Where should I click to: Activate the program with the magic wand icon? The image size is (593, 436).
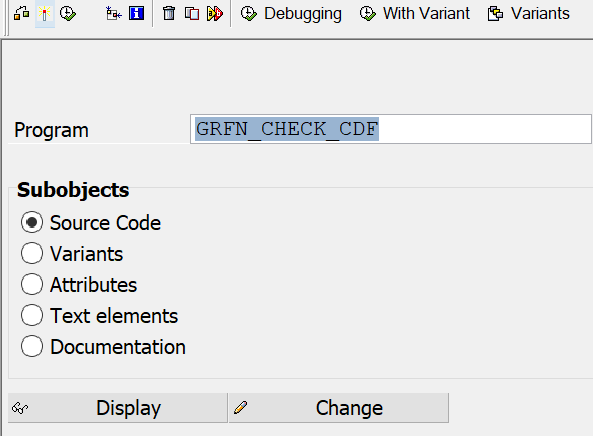click(45, 14)
